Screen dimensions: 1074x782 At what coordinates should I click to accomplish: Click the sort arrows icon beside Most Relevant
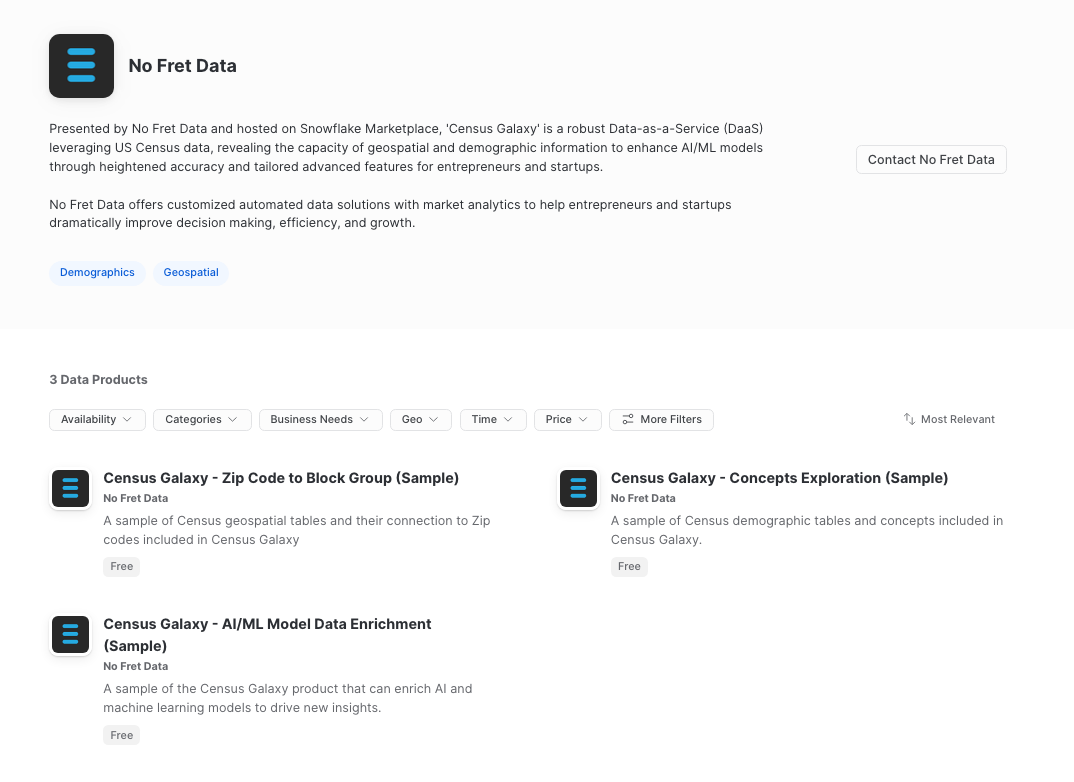click(909, 419)
